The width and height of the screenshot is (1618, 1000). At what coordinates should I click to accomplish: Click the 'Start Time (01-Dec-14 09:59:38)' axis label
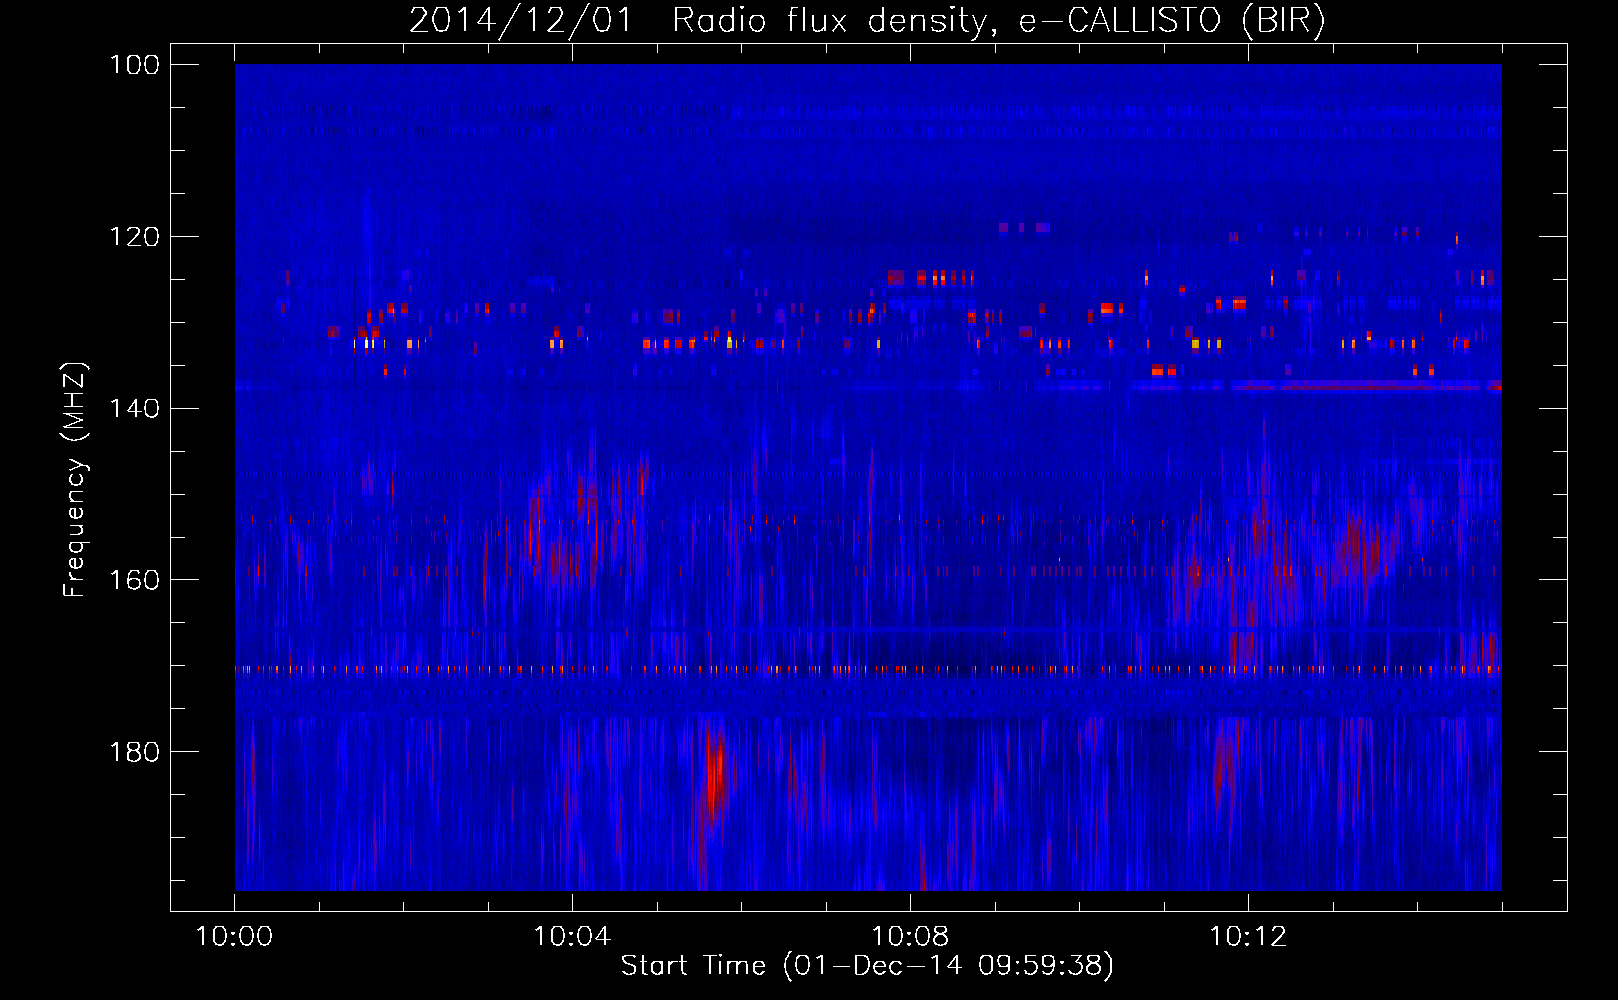click(x=867, y=965)
